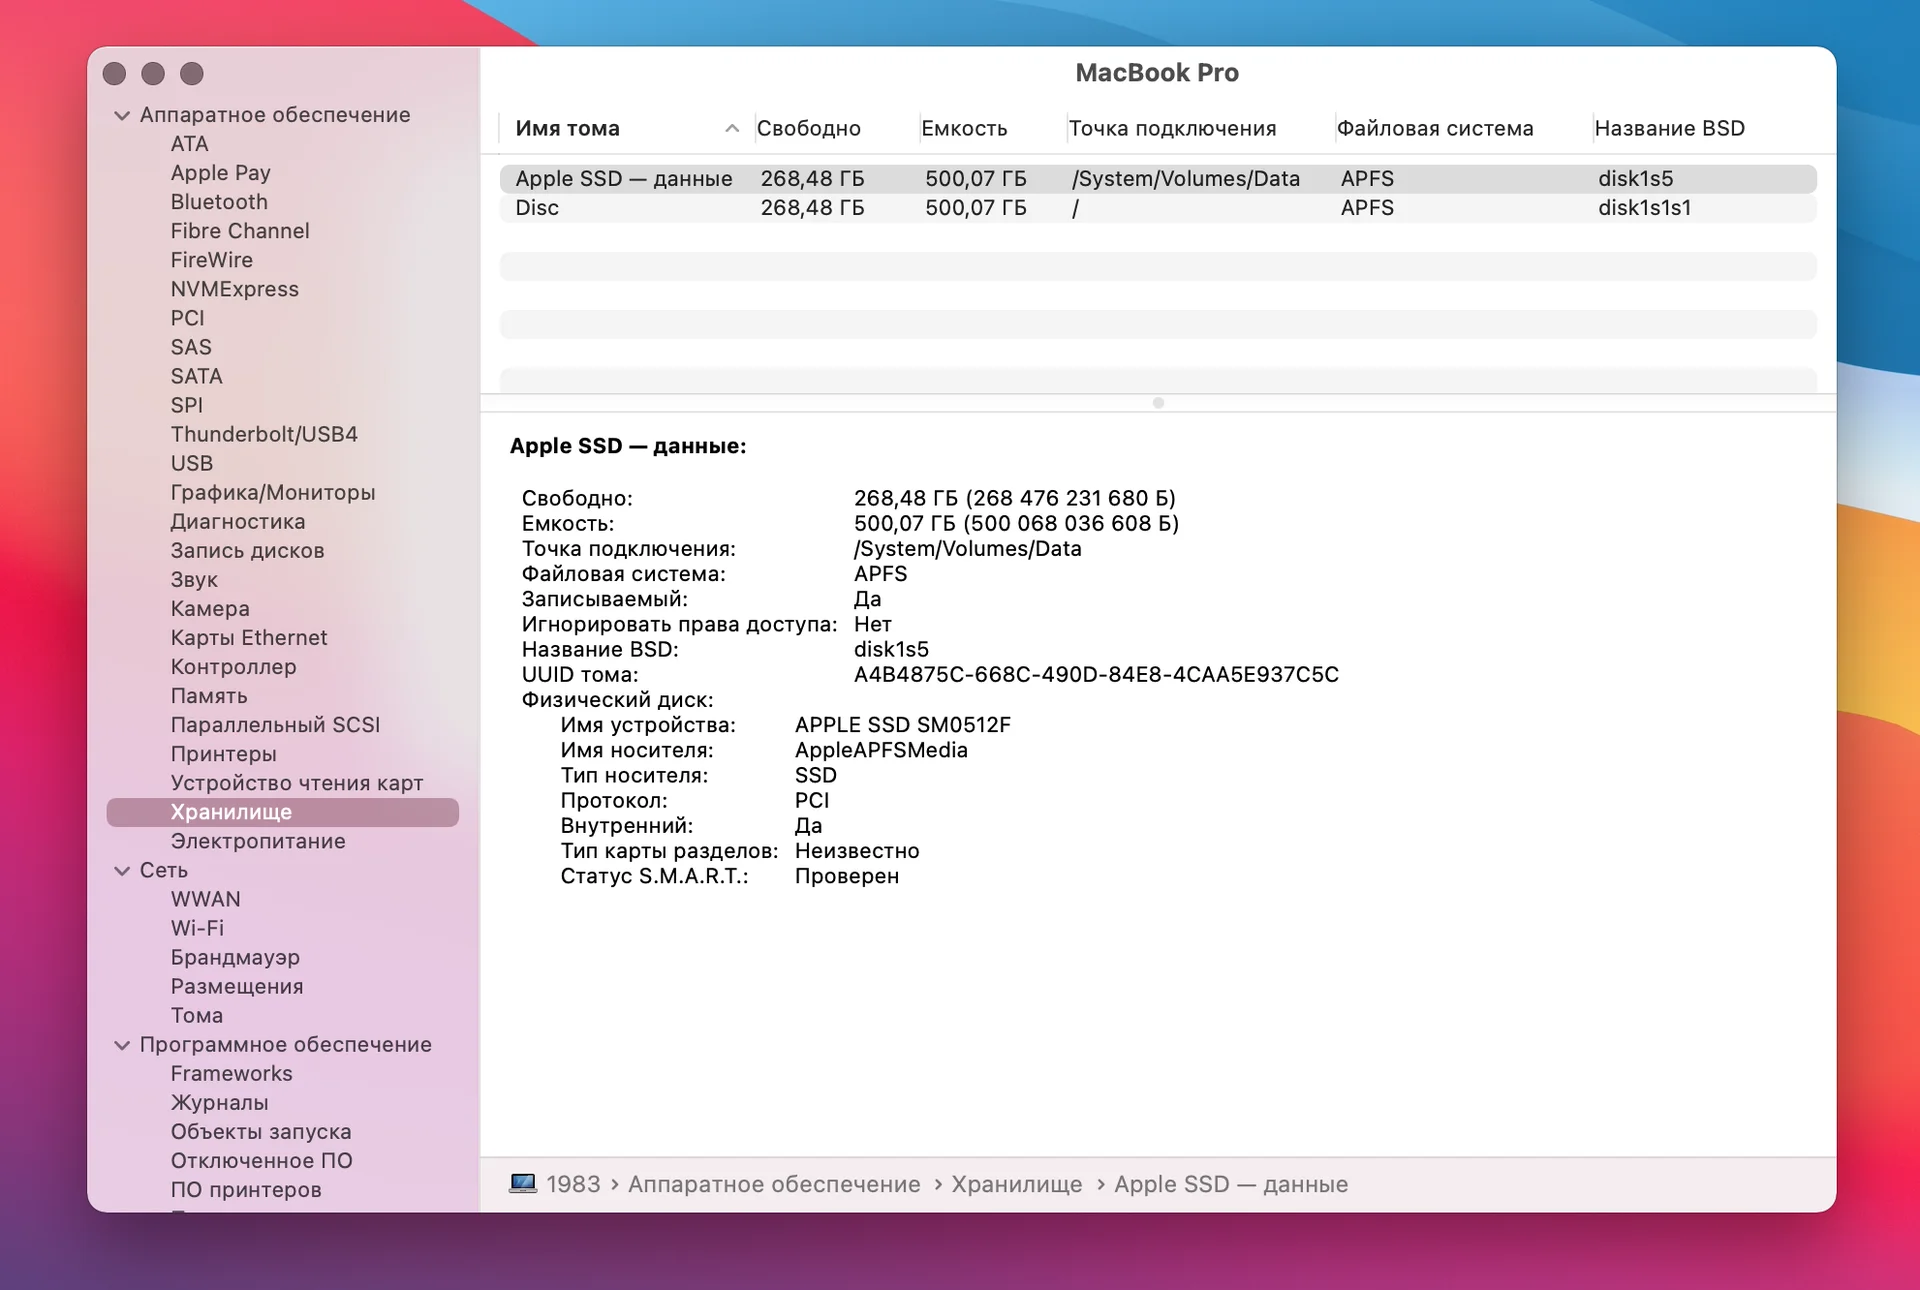Select Bluetooth hardware entry

(219, 202)
